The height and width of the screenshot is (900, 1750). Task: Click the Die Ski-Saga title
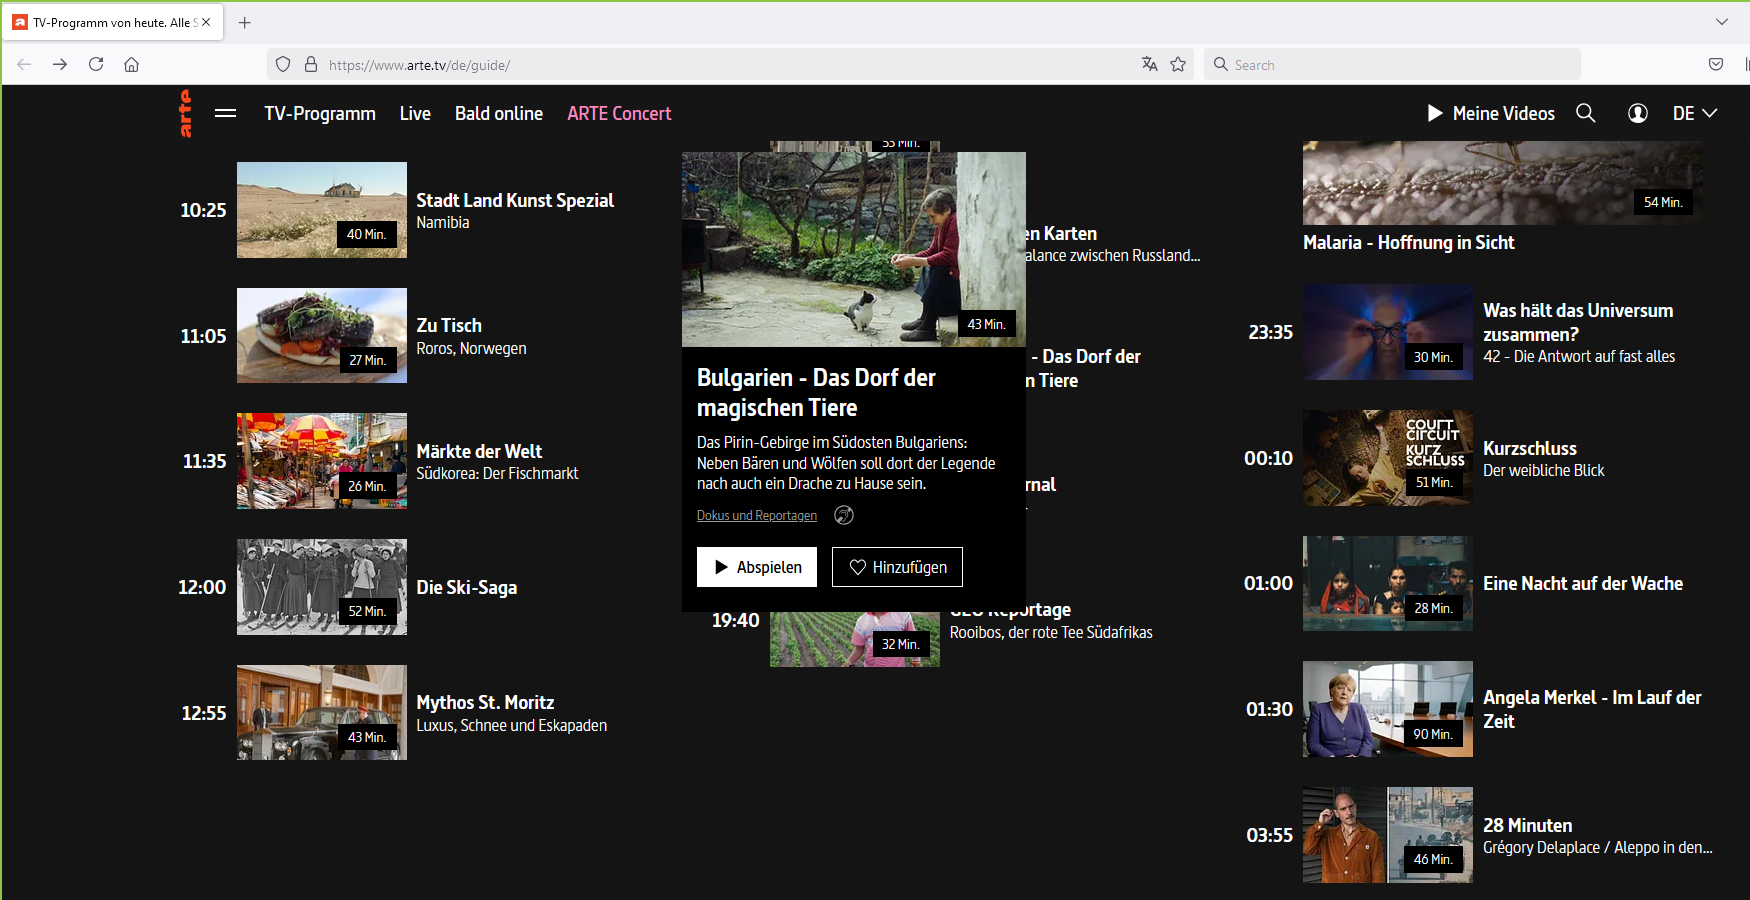467,587
